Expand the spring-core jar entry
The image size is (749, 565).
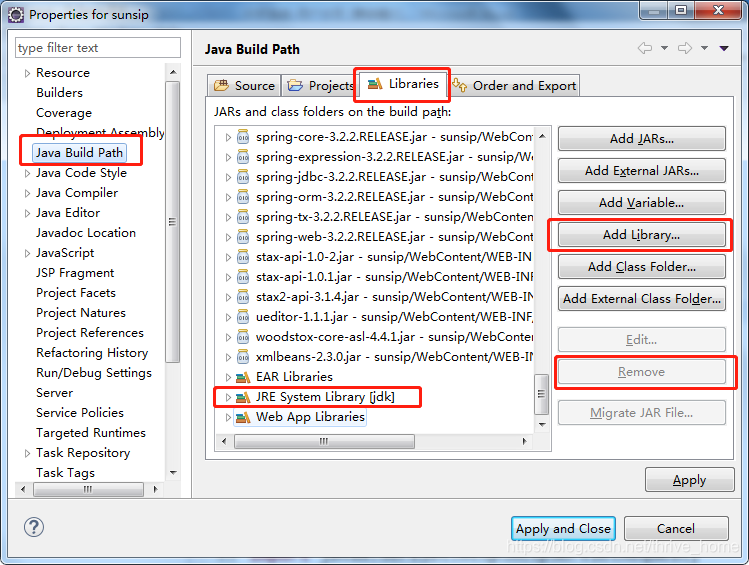(228, 137)
